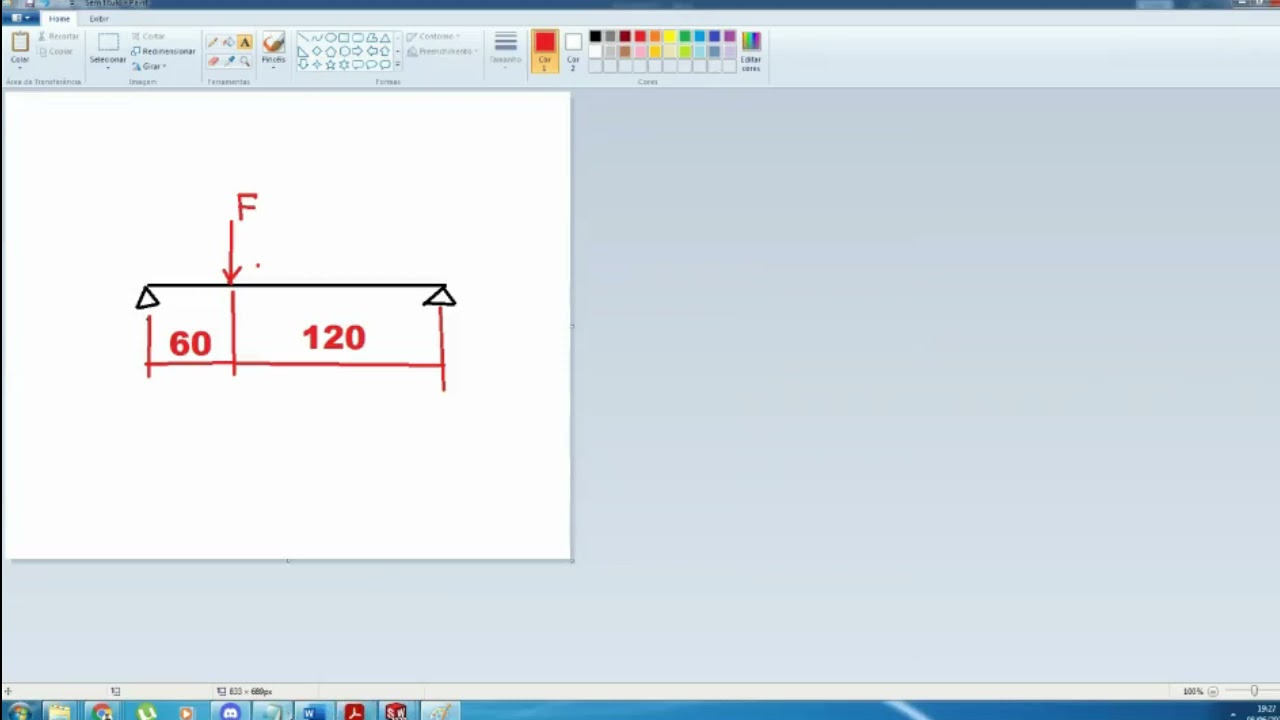Choose the oval shape
The height and width of the screenshot is (720, 1280).
pyautogui.click(x=331, y=38)
